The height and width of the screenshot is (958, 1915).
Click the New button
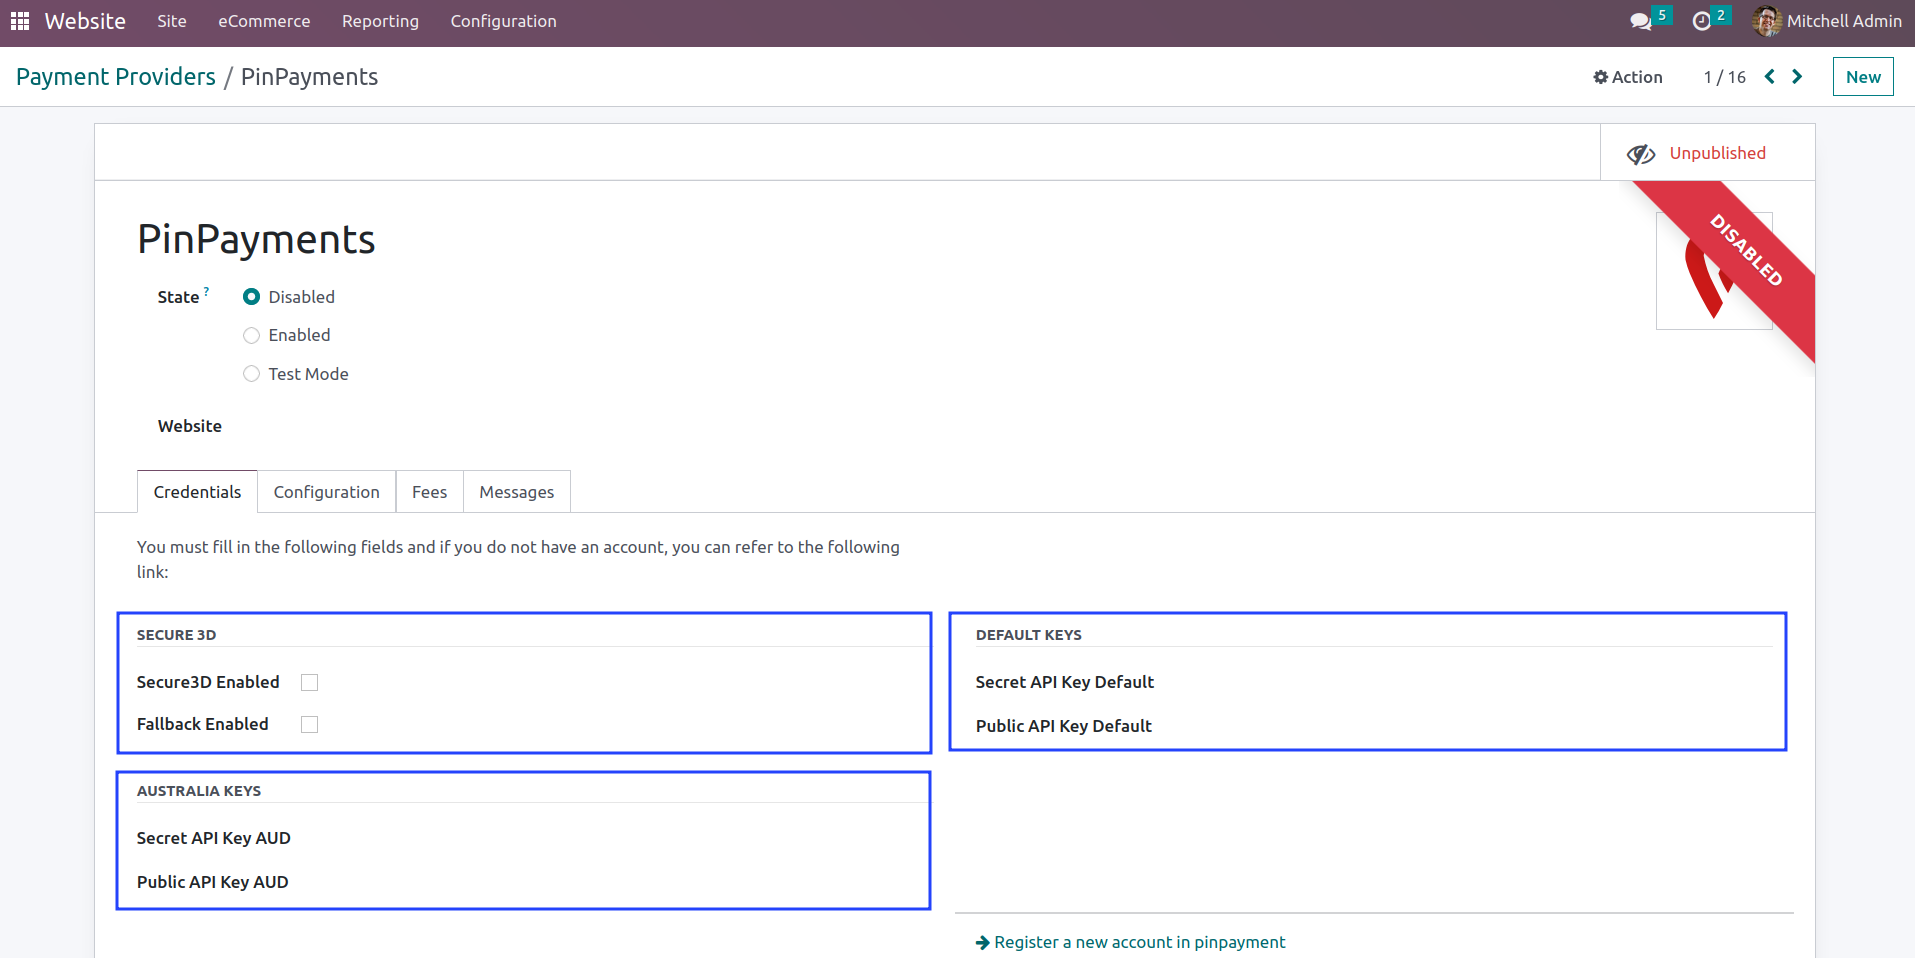click(1863, 77)
